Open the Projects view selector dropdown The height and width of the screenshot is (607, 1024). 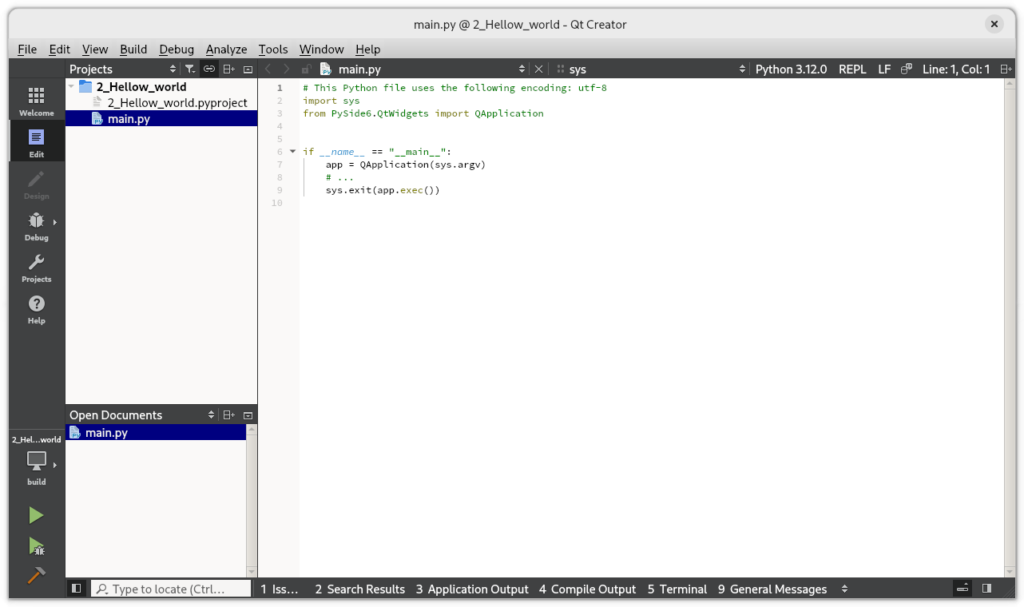172,69
